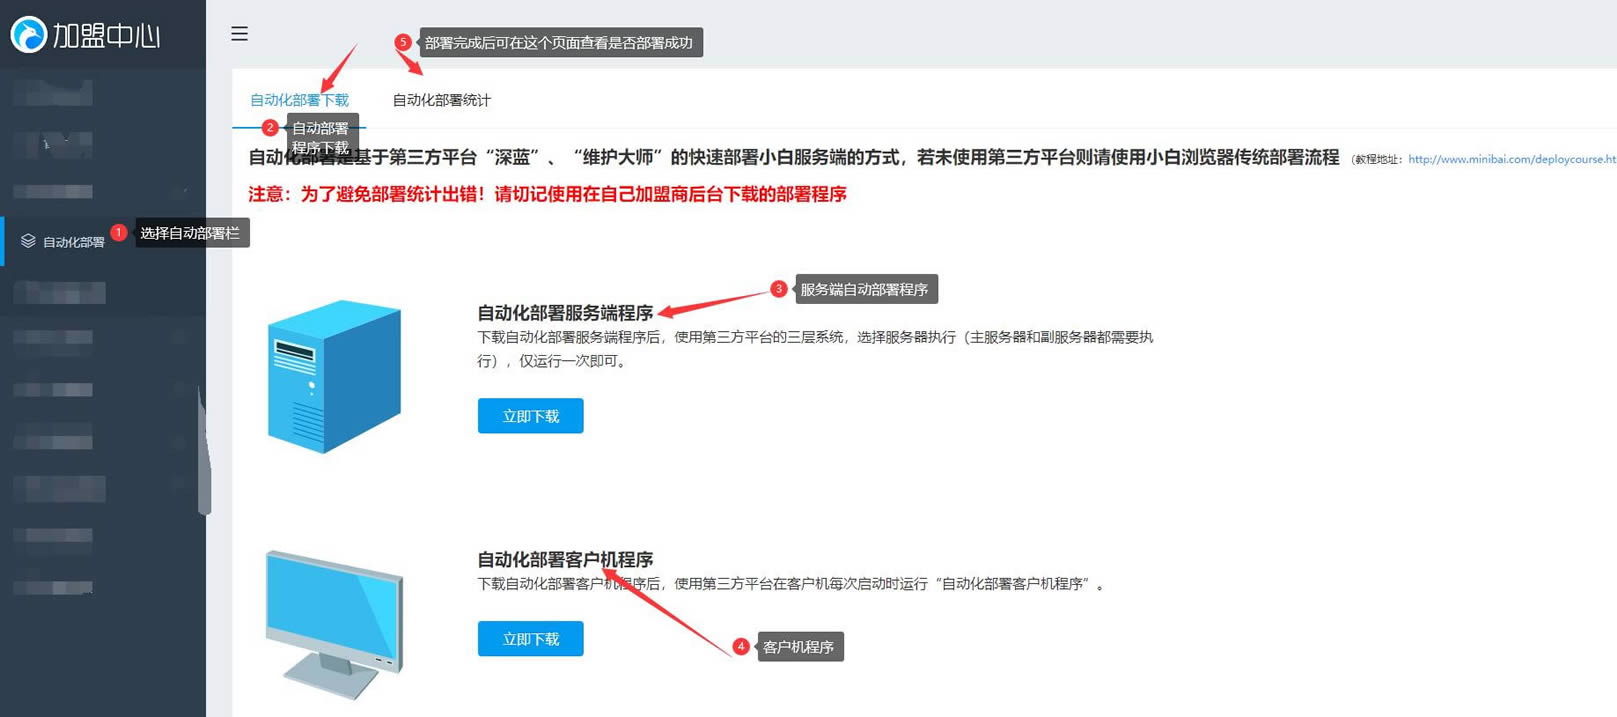Viewport: 1617px width, 717px height.
Task: Click the sidebar vertical scrollbar
Action: pos(204,450)
